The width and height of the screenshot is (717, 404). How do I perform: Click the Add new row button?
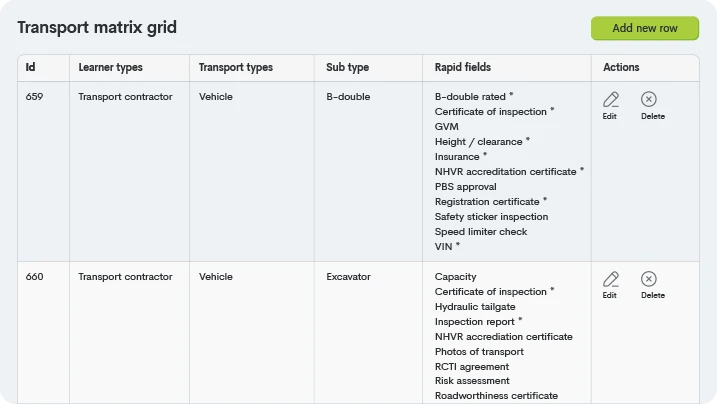pos(645,28)
